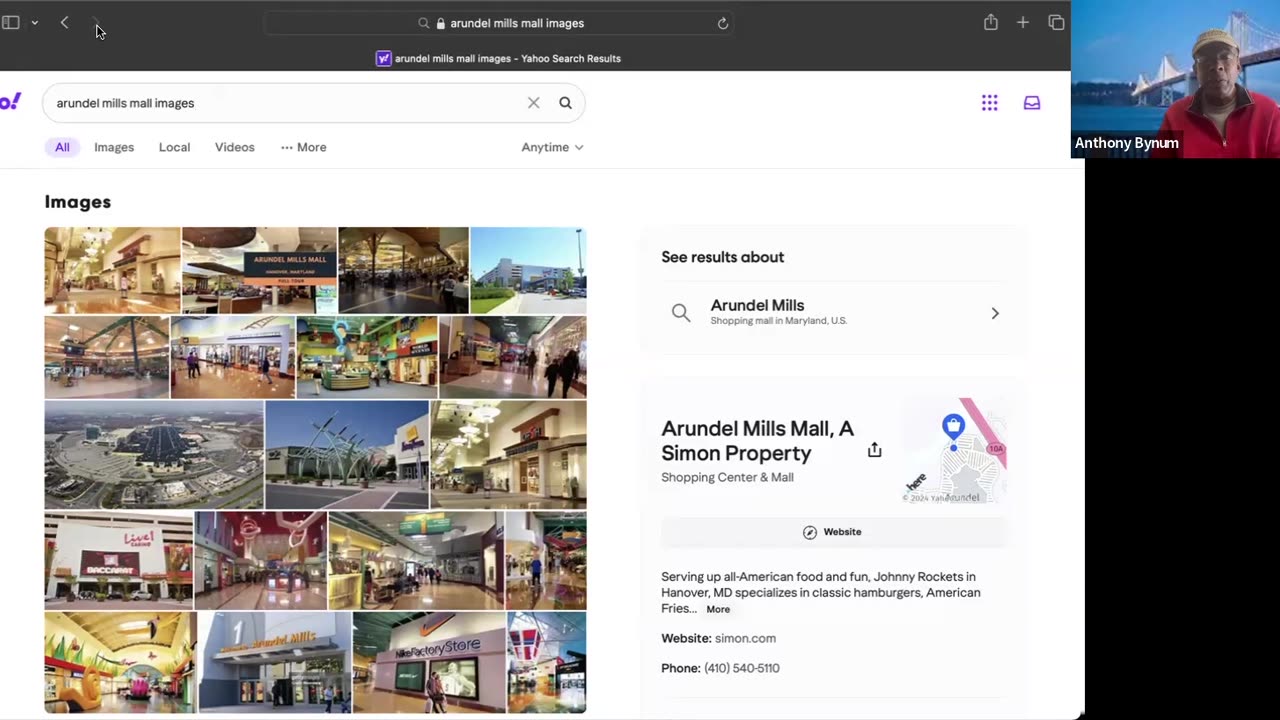Open the Arundel Mills map thumbnail
Viewport: 1280px width, 720px height.
954,451
